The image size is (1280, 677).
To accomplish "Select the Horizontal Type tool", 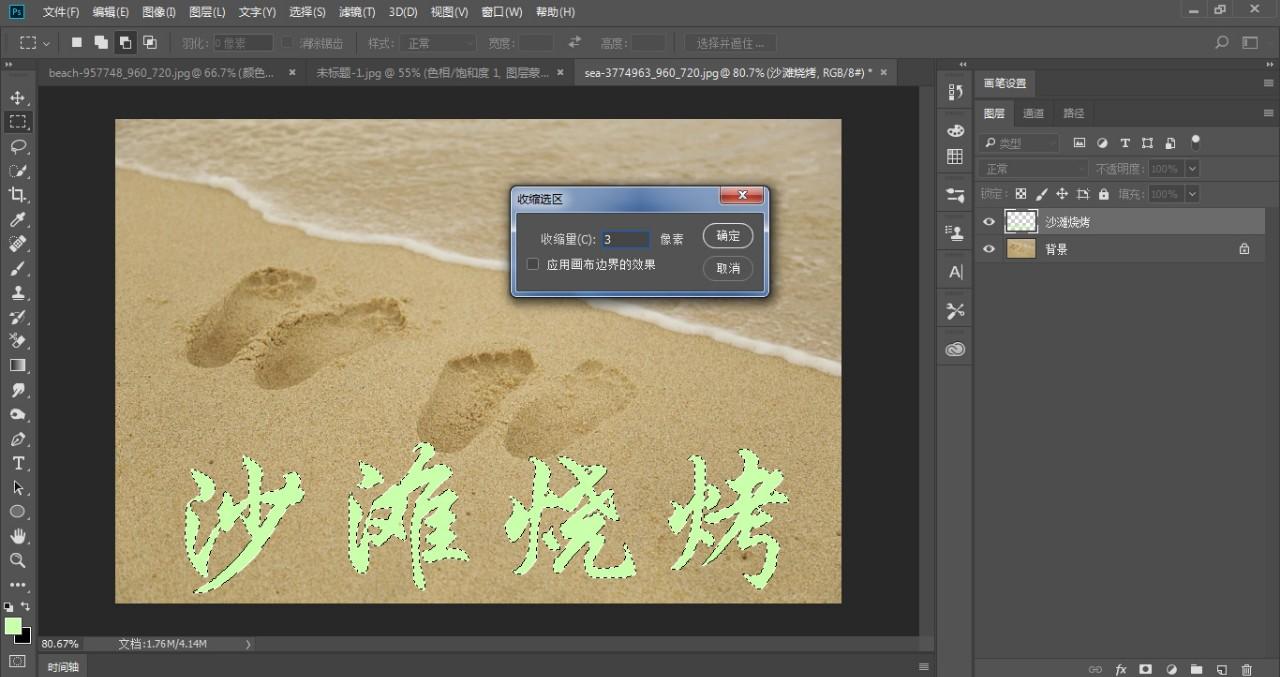I will click(18, 463).
